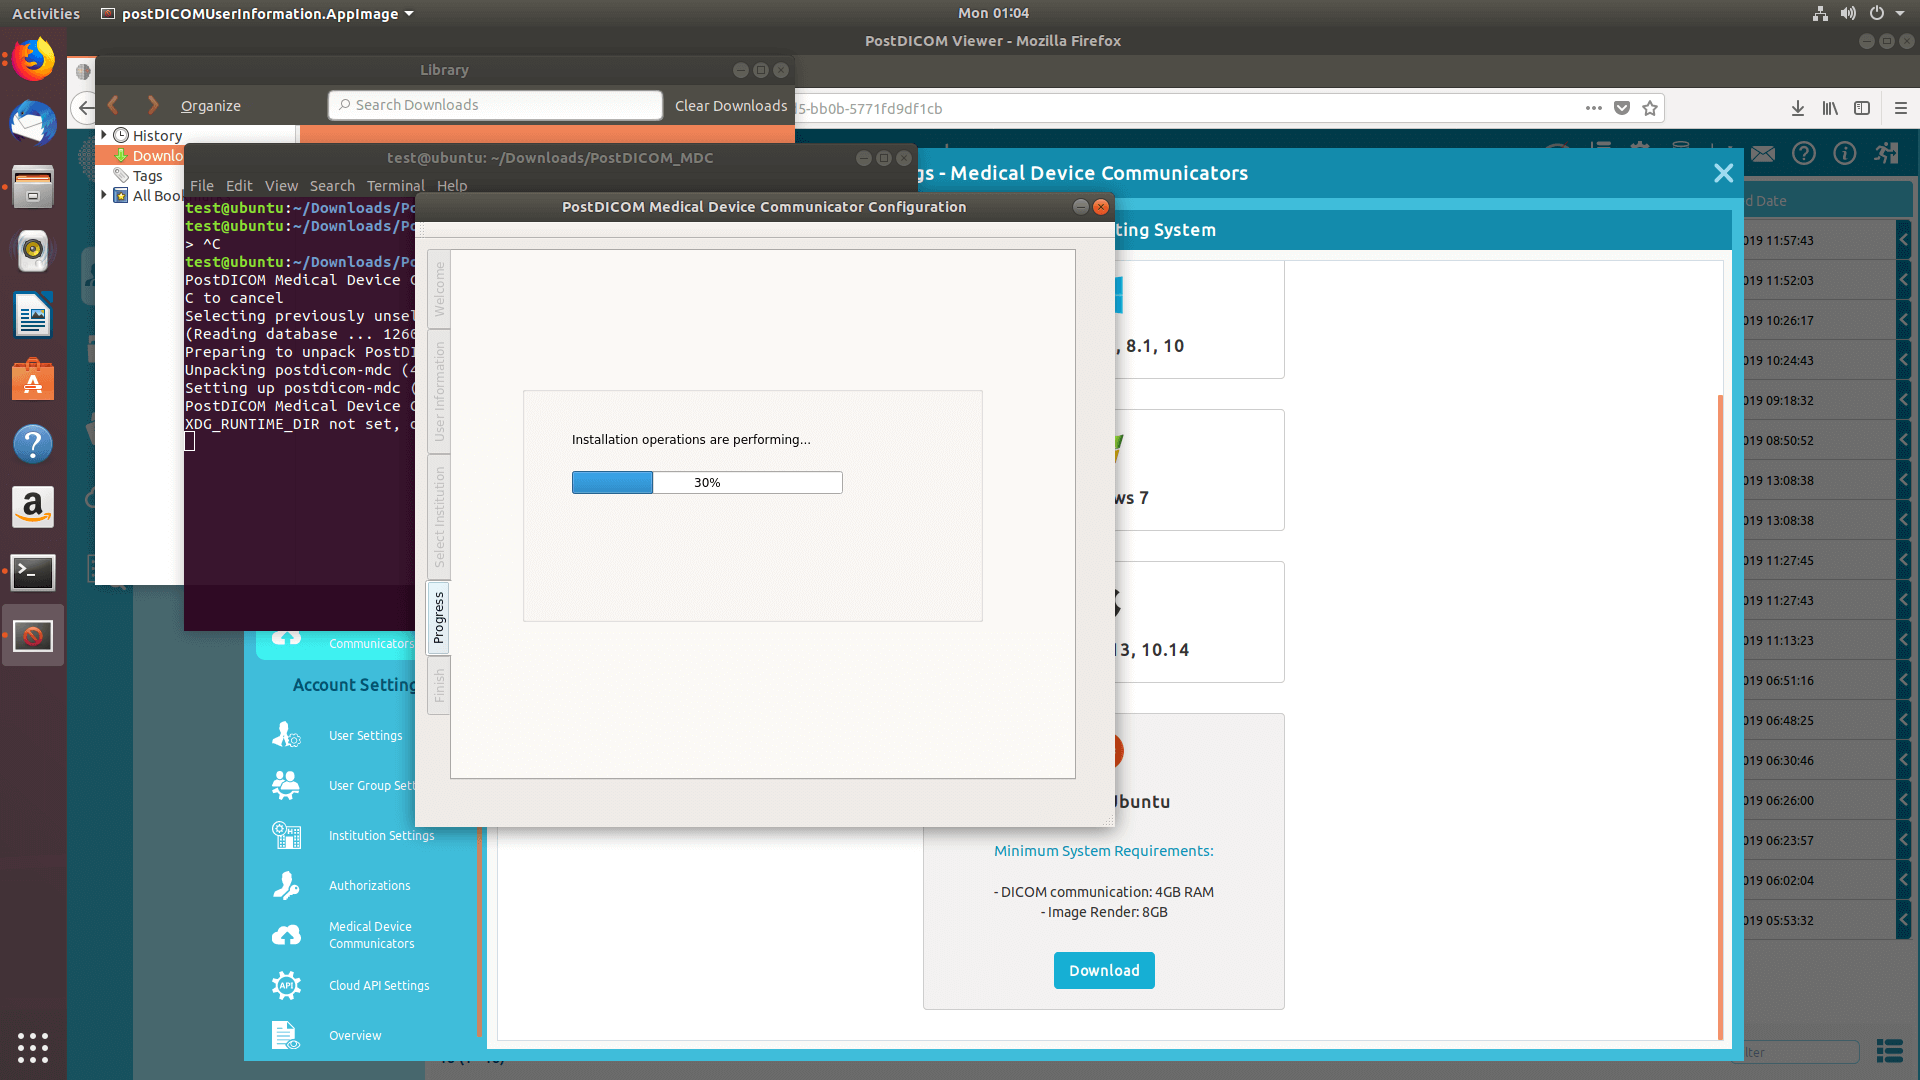Open the Terminal menu in terminal window
This screenshot has height=1080, width=1920.
(x=395, y=185)
